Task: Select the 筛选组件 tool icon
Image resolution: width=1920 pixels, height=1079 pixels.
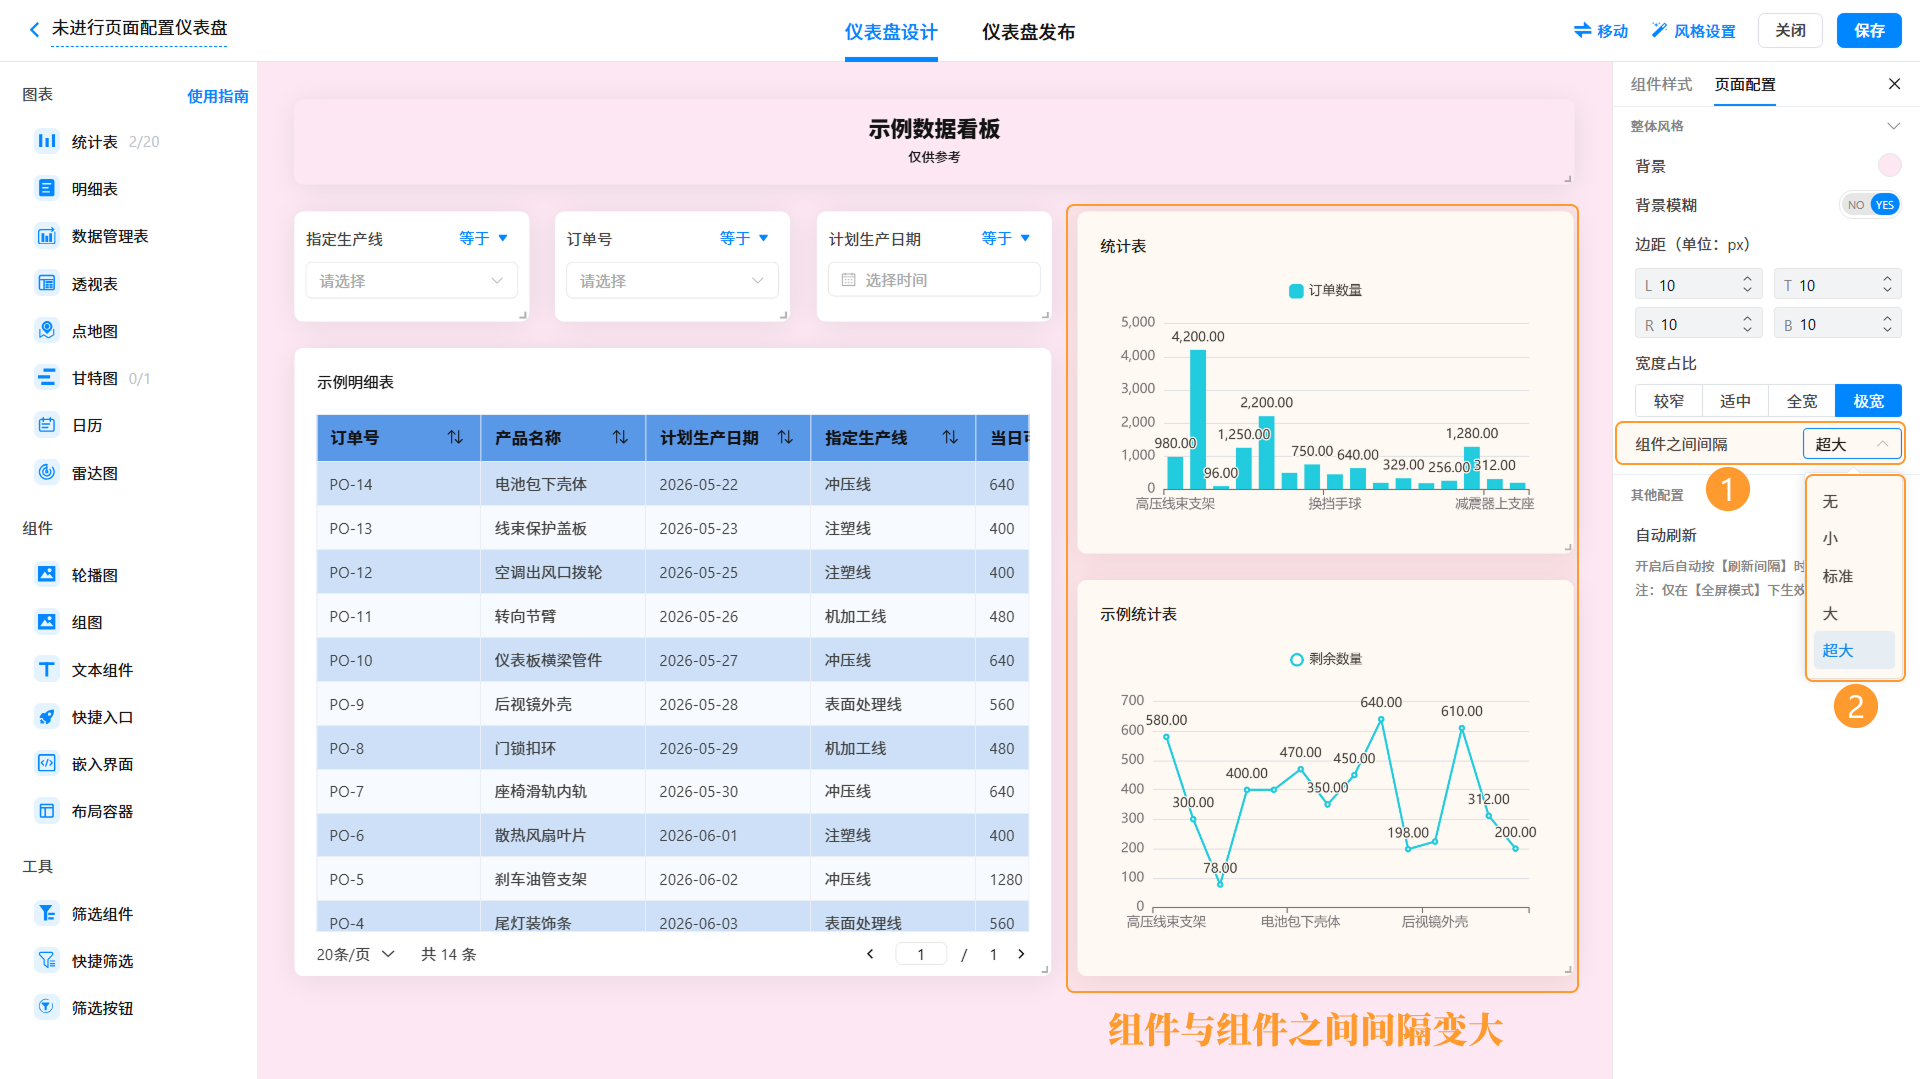Action: click(x=47, y=913)
